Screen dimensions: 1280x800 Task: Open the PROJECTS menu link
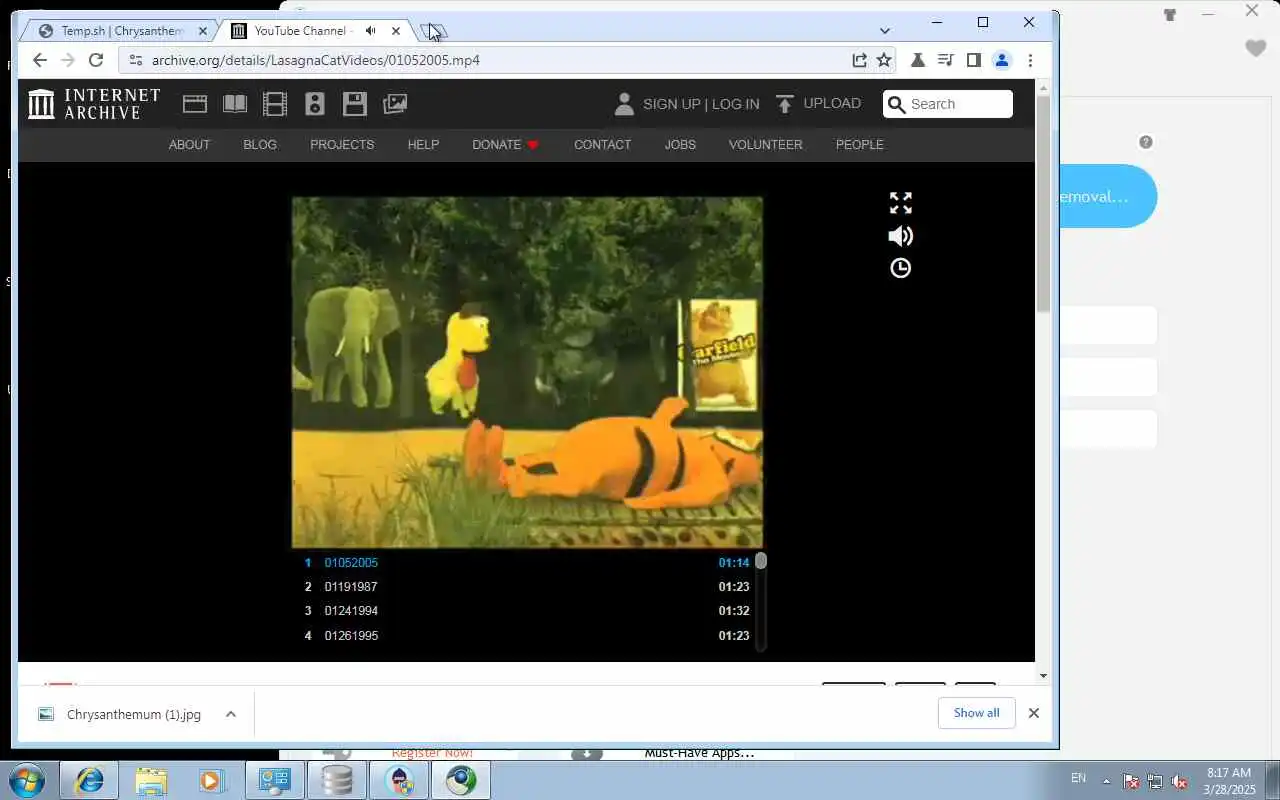coord(342,145)
